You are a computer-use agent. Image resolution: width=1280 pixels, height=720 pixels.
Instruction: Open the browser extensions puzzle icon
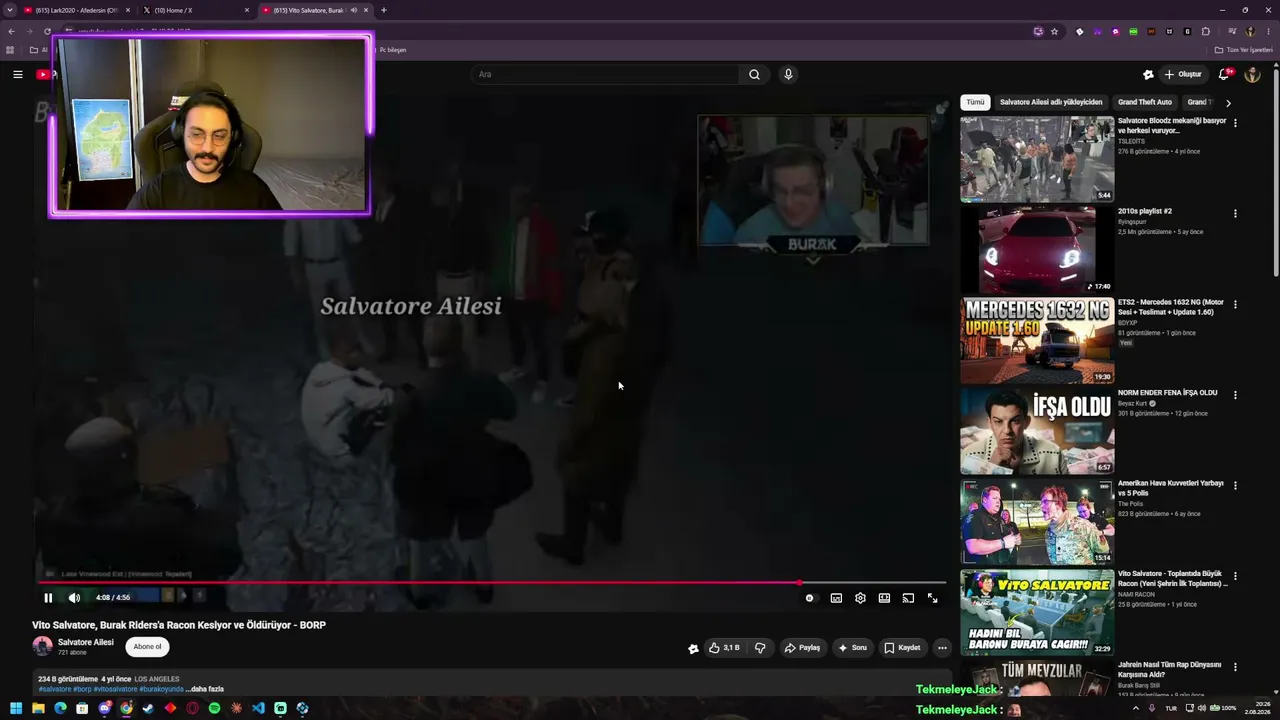(x=1206, y=32)
